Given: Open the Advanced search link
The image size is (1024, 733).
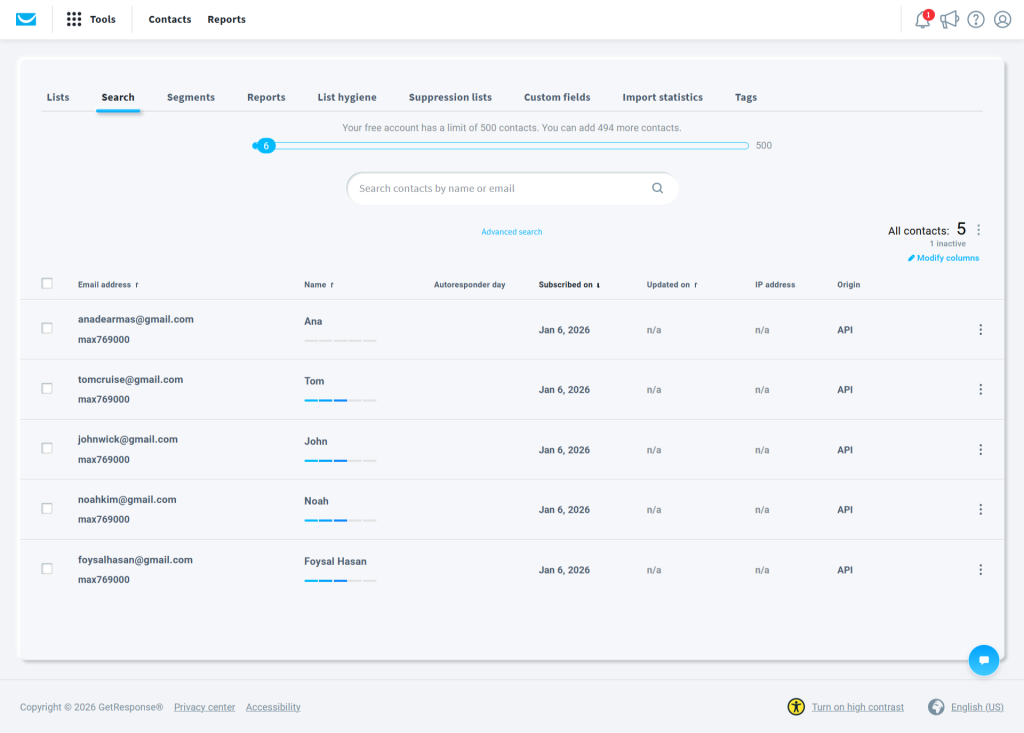Looking at the screenshot, I should click(x=511, y=232).
